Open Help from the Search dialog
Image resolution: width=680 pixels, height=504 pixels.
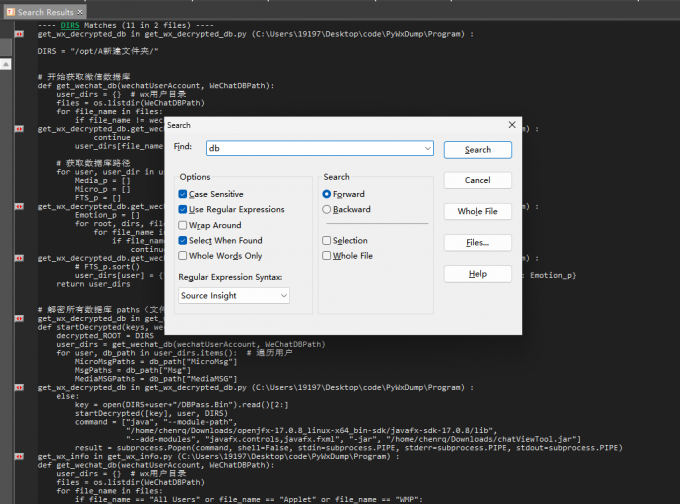477,273
